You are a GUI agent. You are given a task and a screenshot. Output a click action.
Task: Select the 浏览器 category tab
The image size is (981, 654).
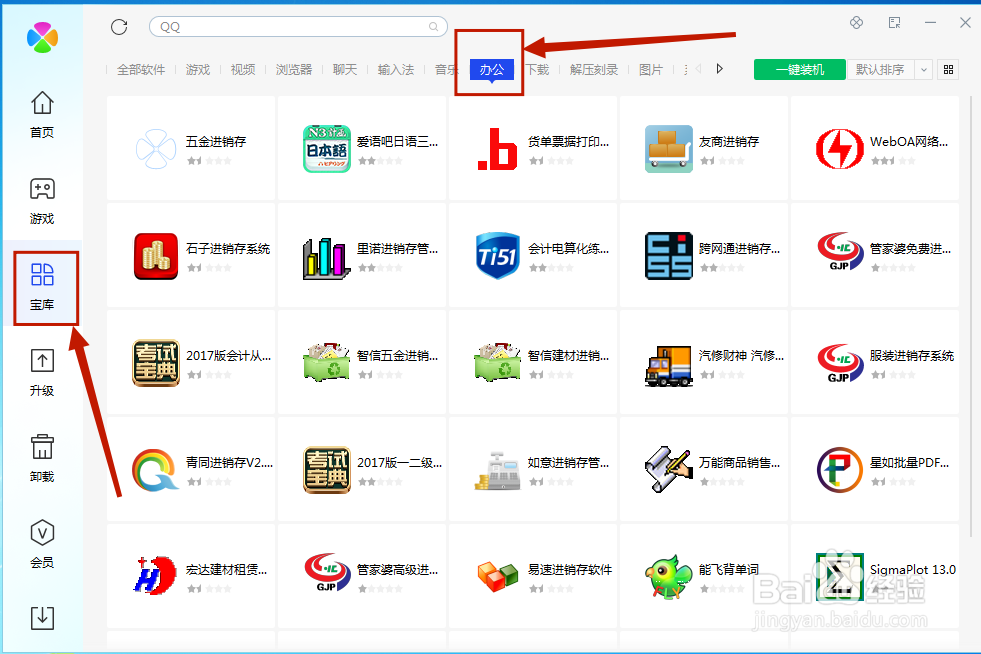coord(293,69)
